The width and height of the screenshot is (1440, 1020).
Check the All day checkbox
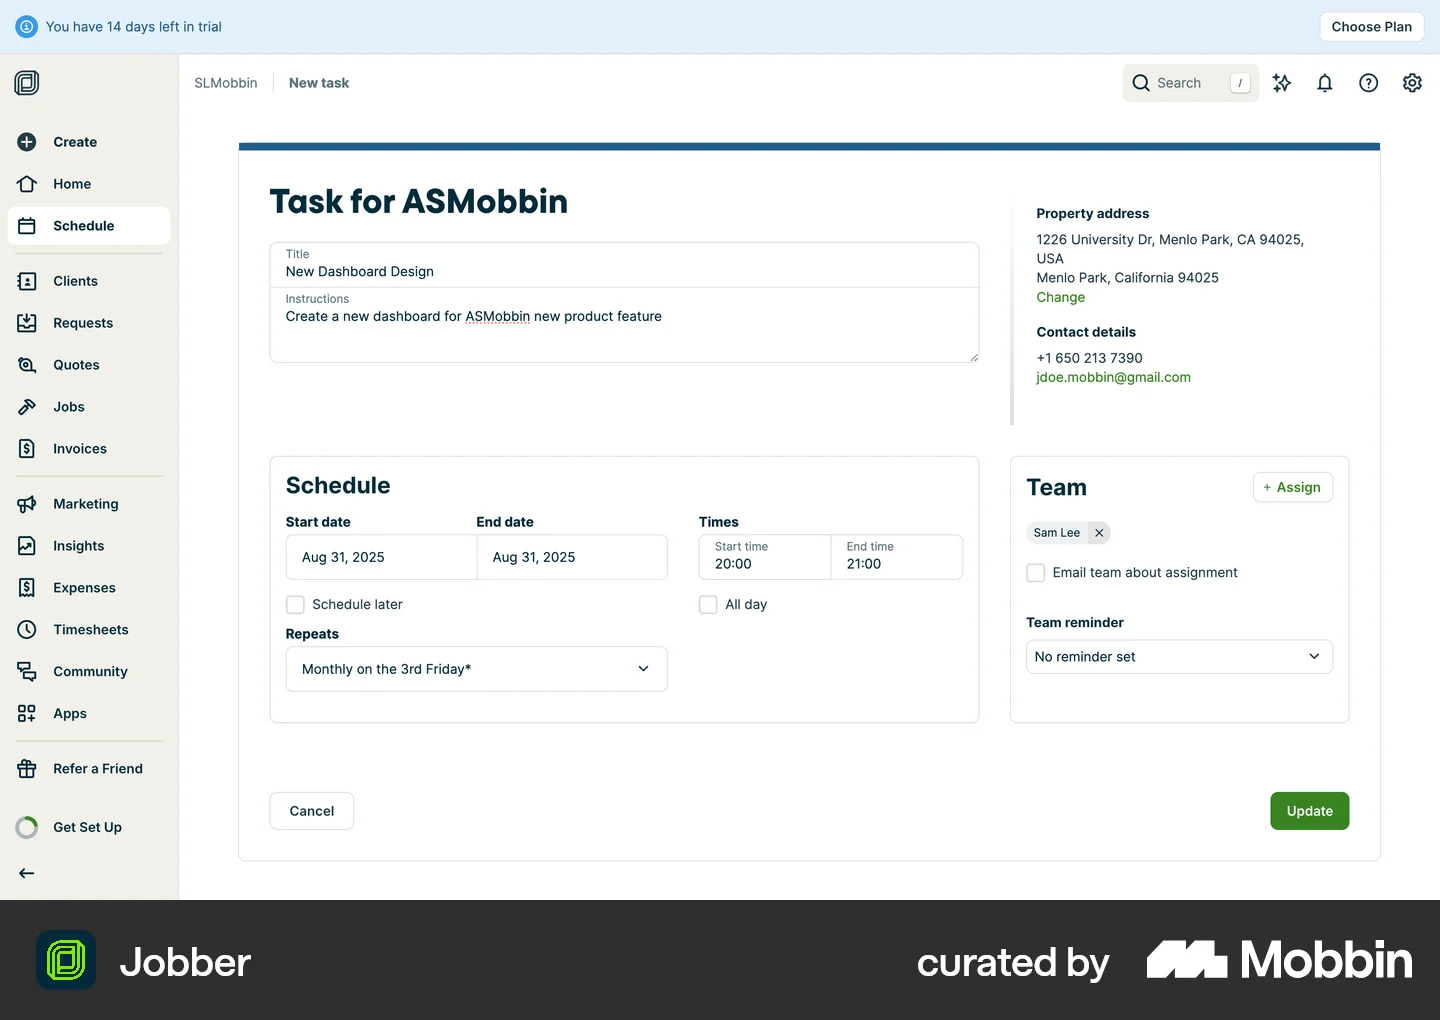[x=708, y=605]
